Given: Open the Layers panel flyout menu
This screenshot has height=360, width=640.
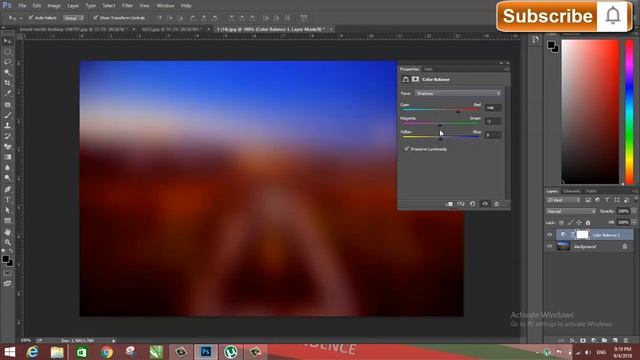Looking at the screenshot, I should click(x=636, y=191).
